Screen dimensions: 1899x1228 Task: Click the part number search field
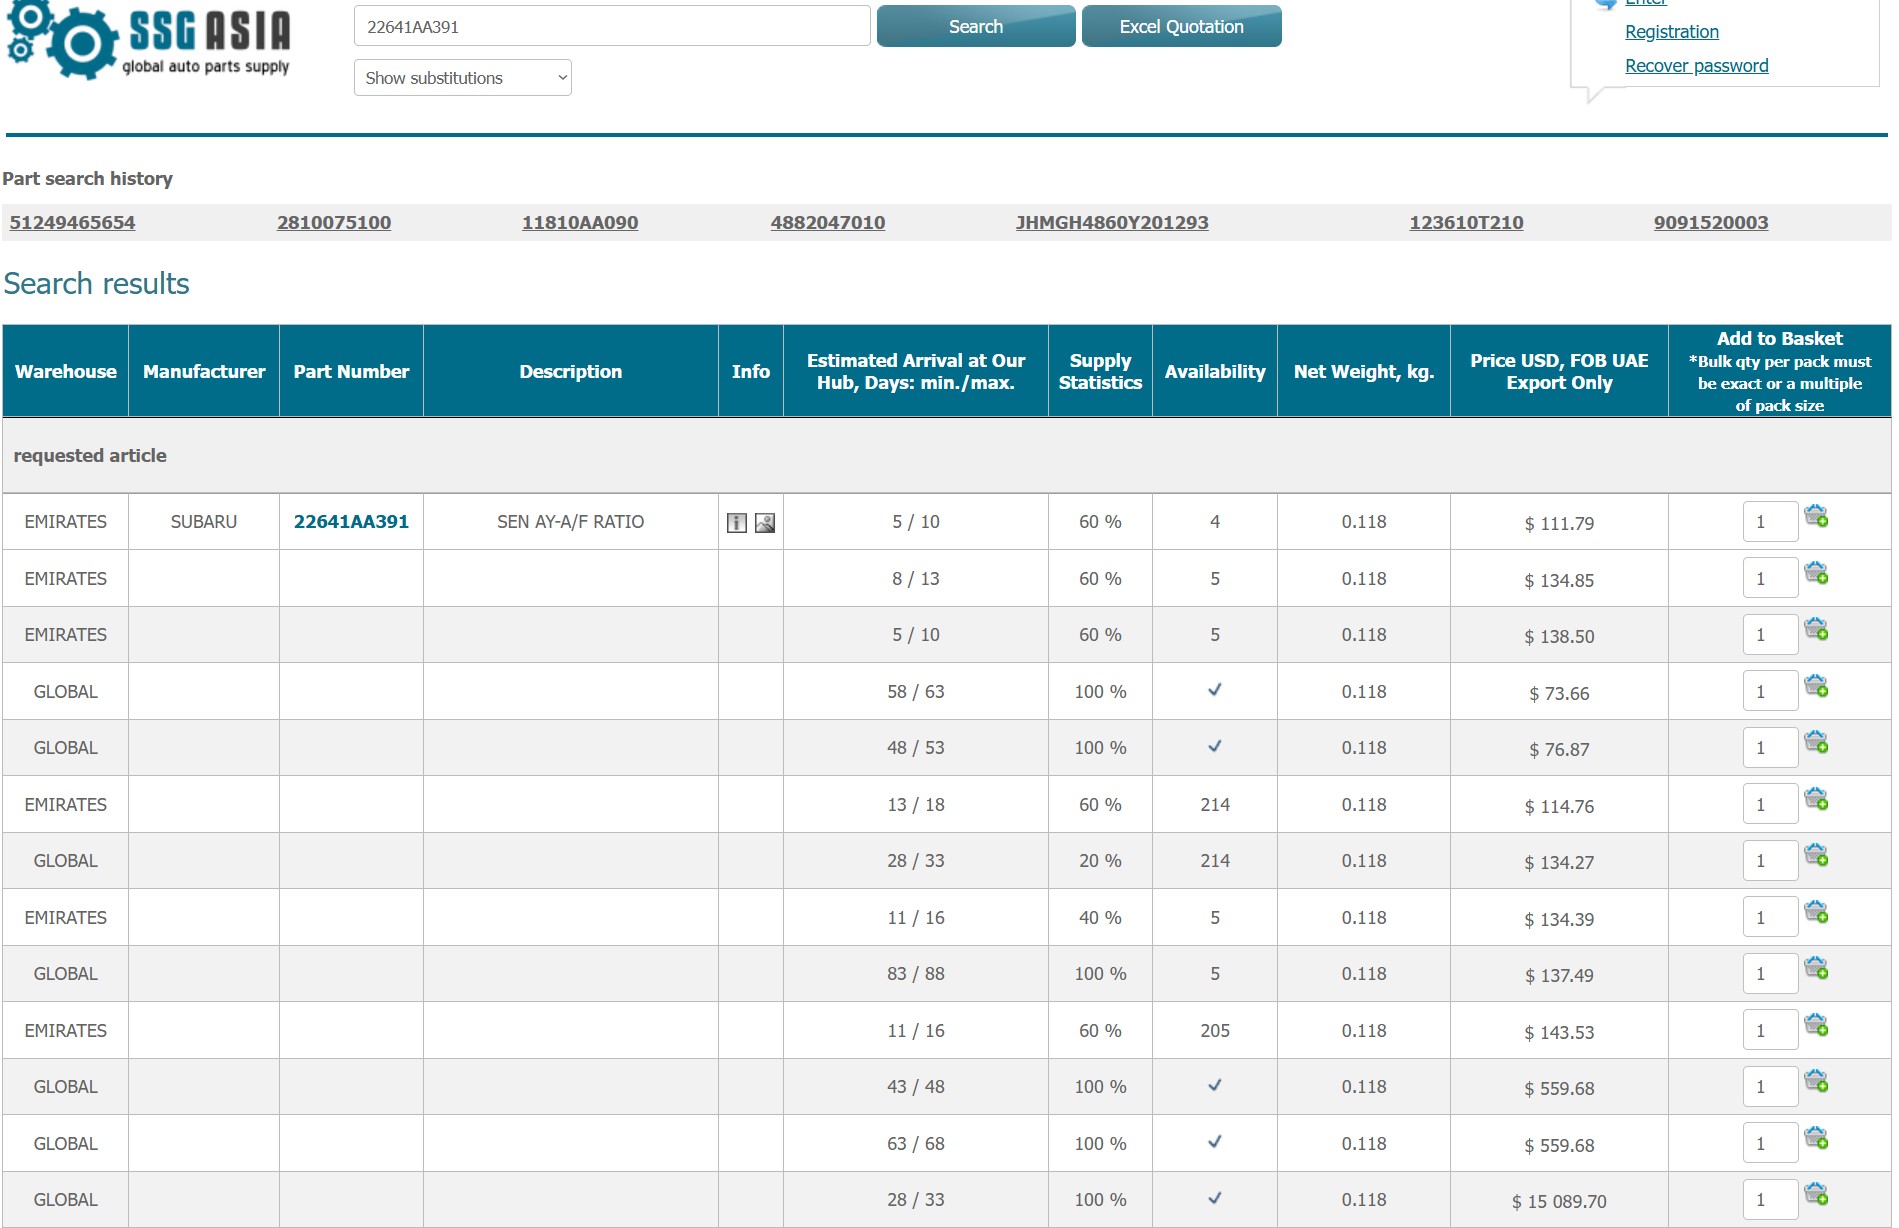click(x=612, y=27)
